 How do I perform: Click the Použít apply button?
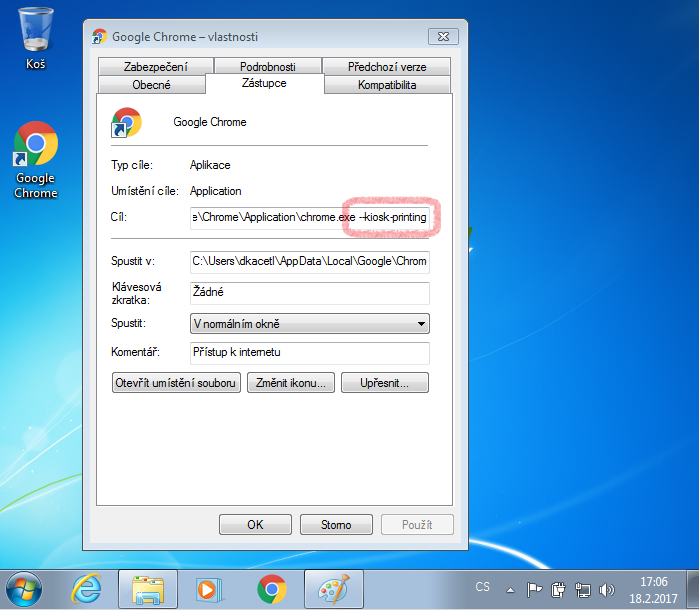(417, 524)
